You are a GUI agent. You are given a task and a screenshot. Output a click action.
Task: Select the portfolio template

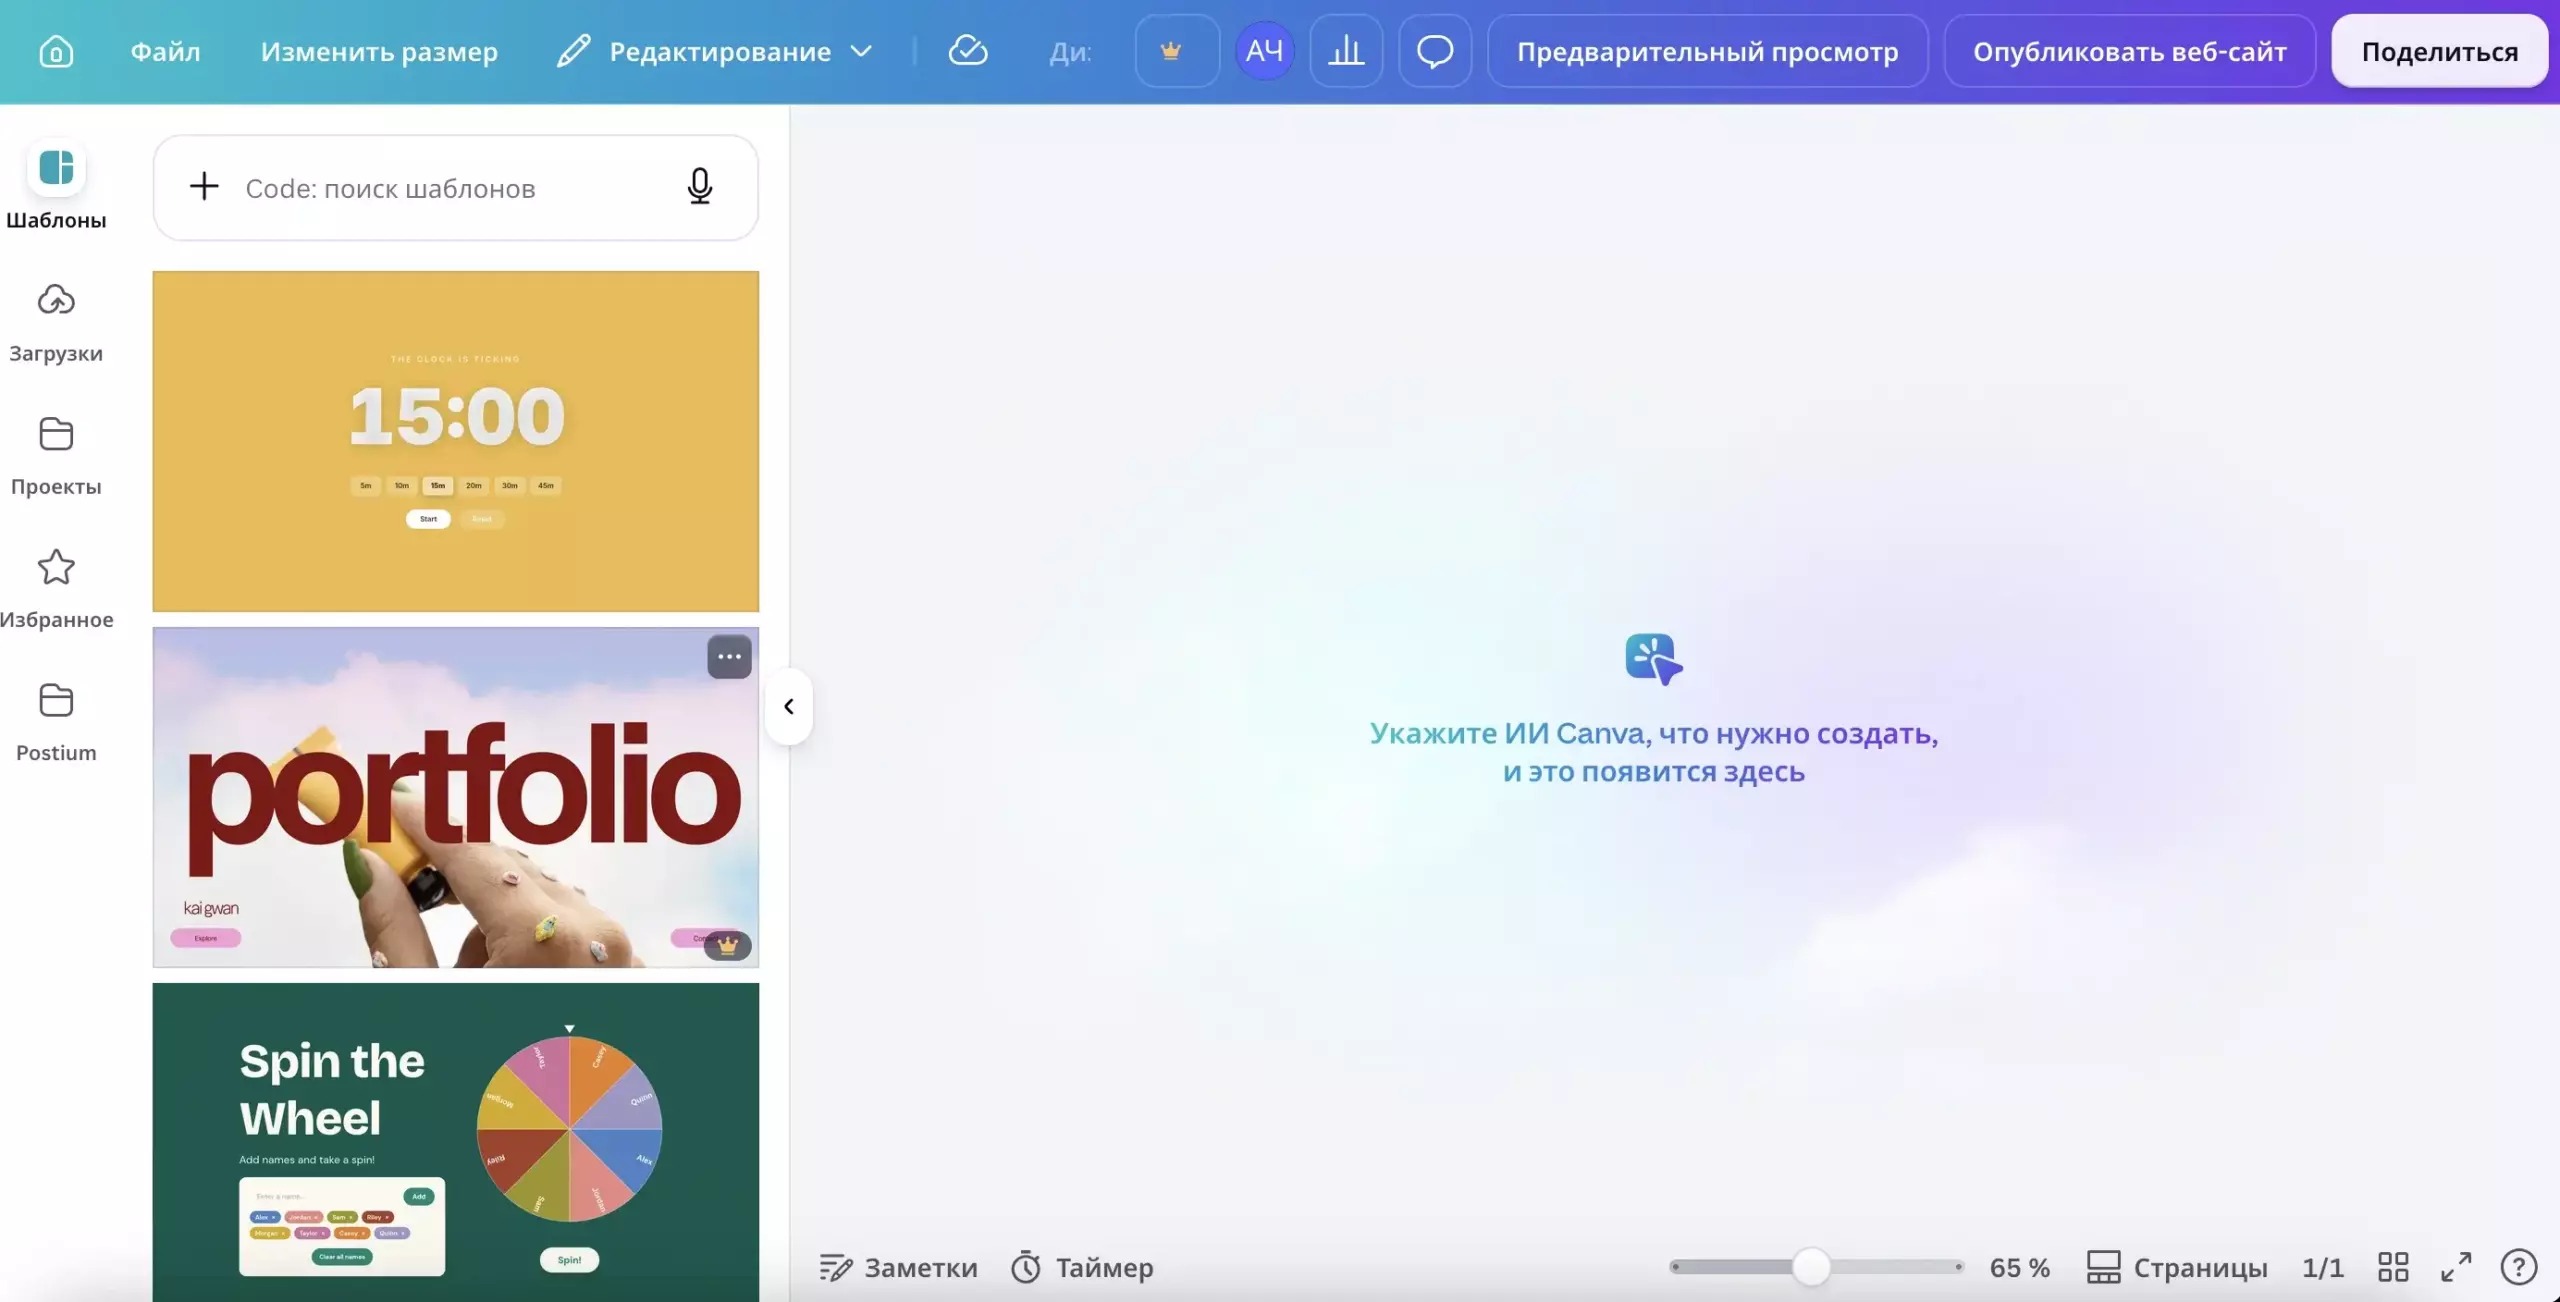click(x=456, y=797)
